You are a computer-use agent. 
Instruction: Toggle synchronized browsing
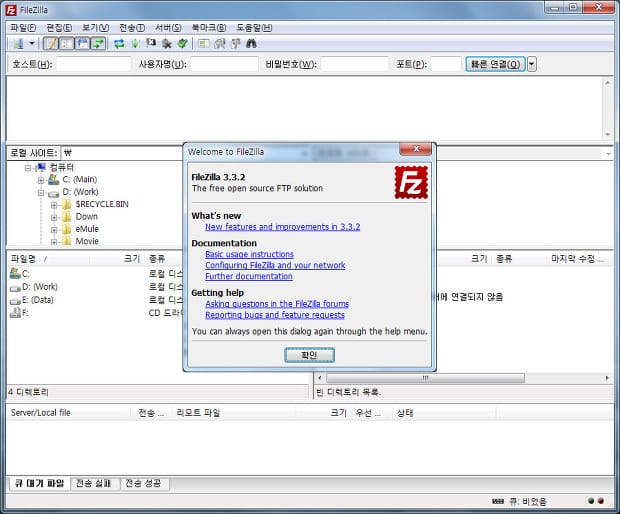tap(235, 43)
